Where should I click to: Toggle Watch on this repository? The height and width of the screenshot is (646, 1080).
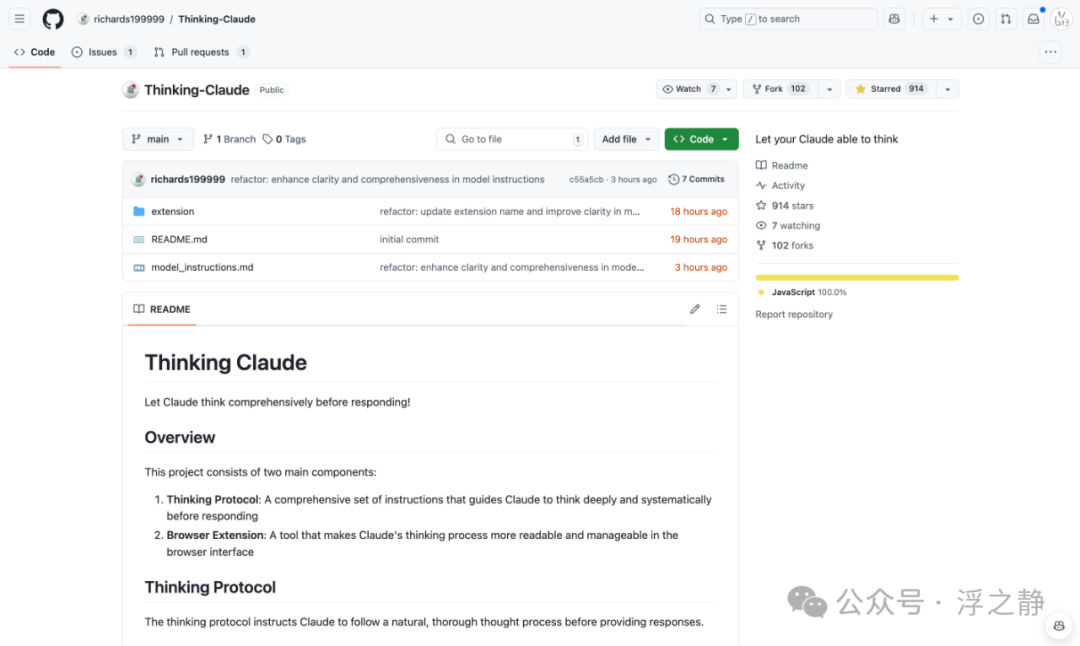(690, 89)
